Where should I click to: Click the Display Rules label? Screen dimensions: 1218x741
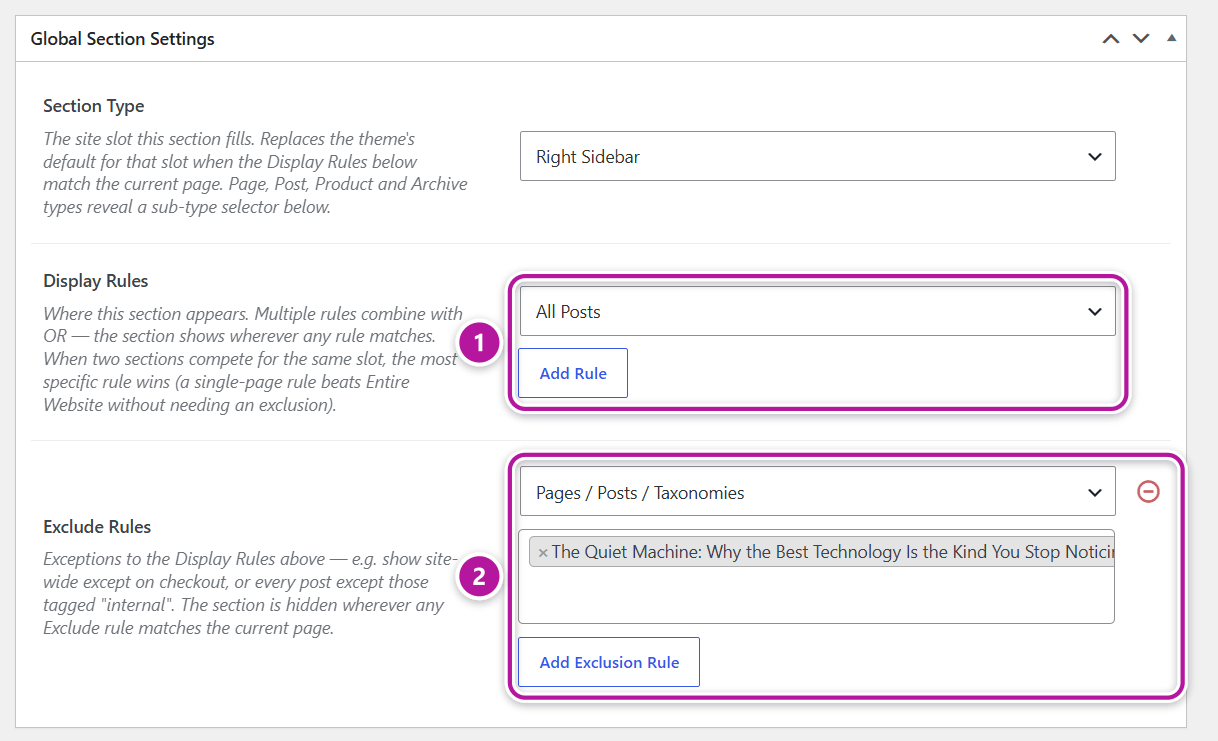[96, 281]
